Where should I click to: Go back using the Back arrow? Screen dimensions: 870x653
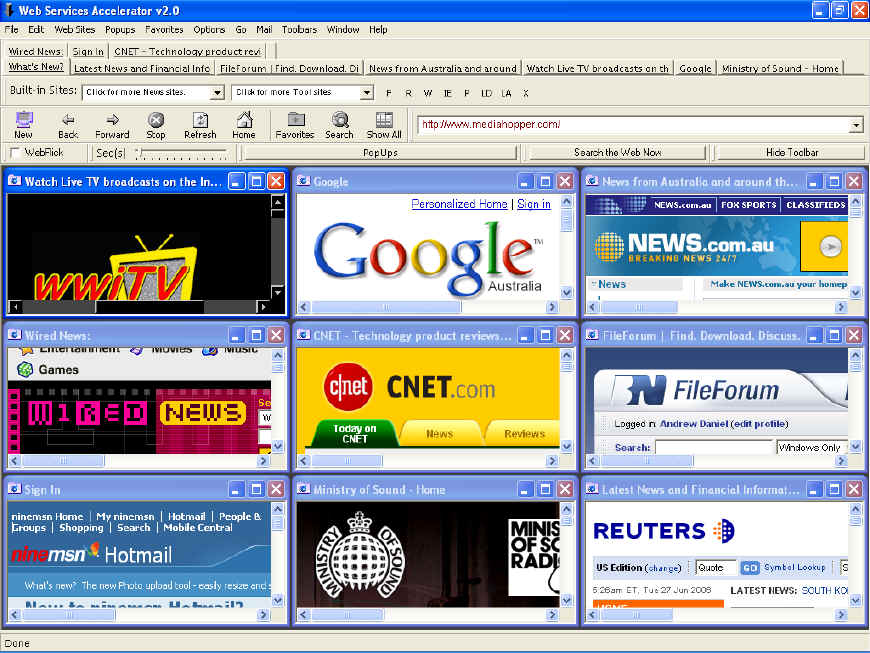pyautogui.click(x=68, y=125)
